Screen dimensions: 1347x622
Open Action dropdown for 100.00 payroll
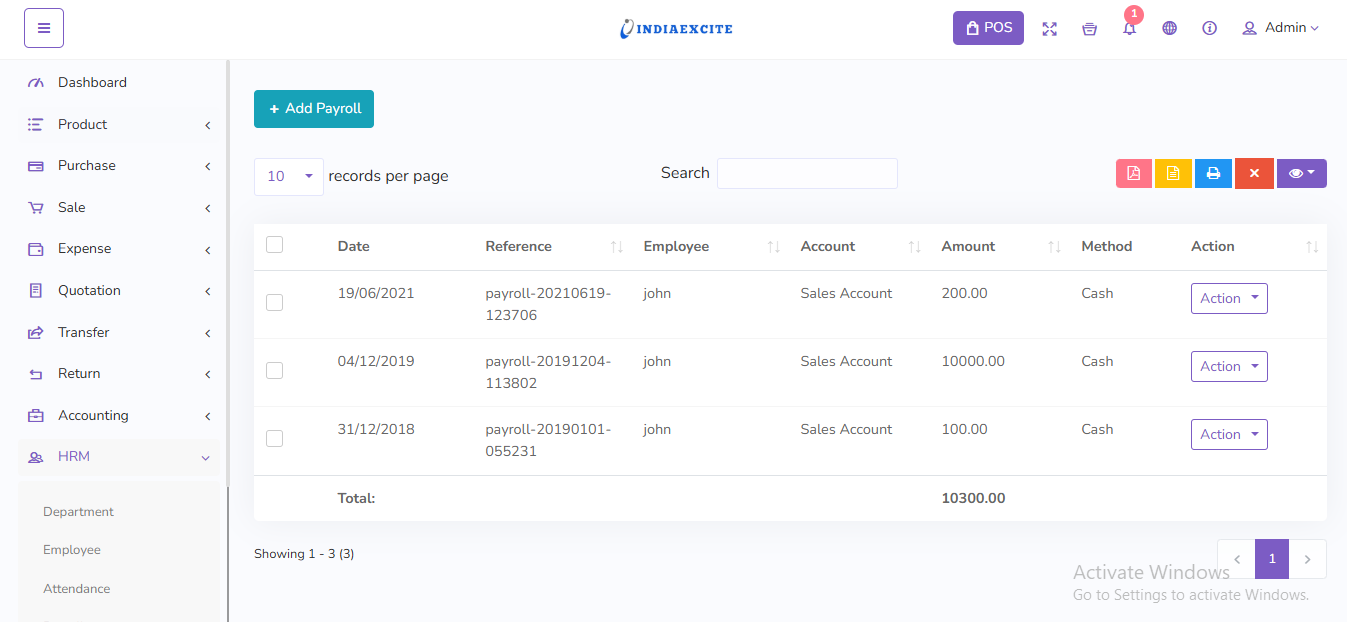point(1228,434)
